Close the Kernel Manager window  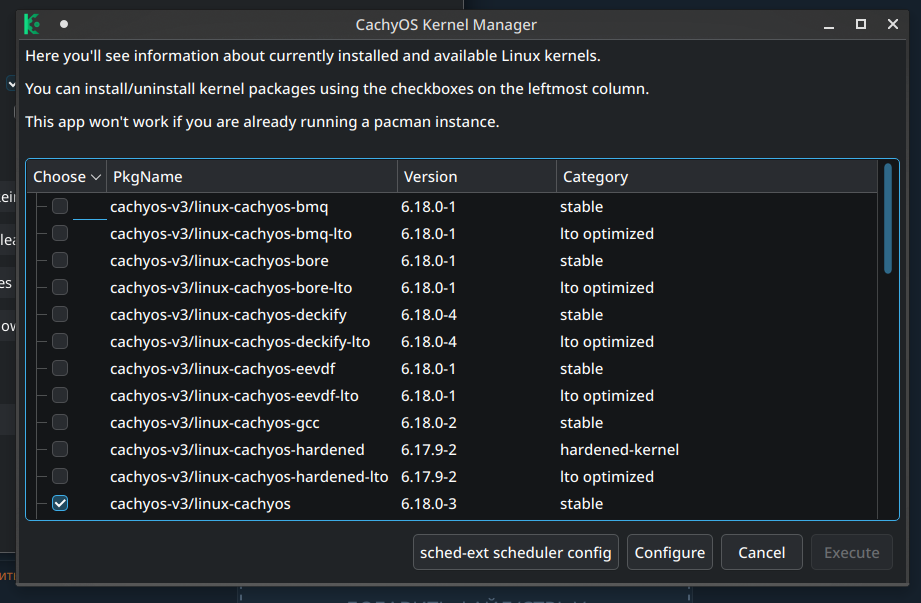(888, 24)
